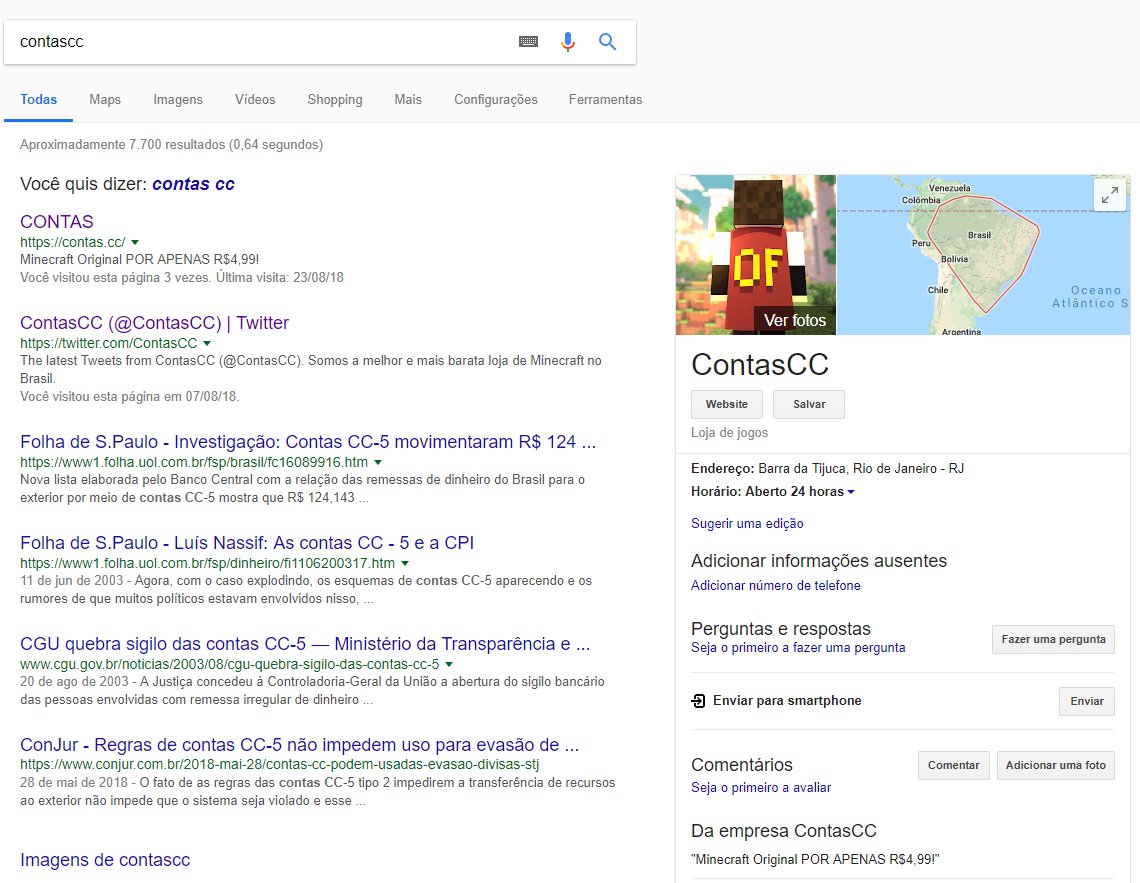
Task: Click Seja o primeiro a avaliar link
Action: click(x=761, y=787)
